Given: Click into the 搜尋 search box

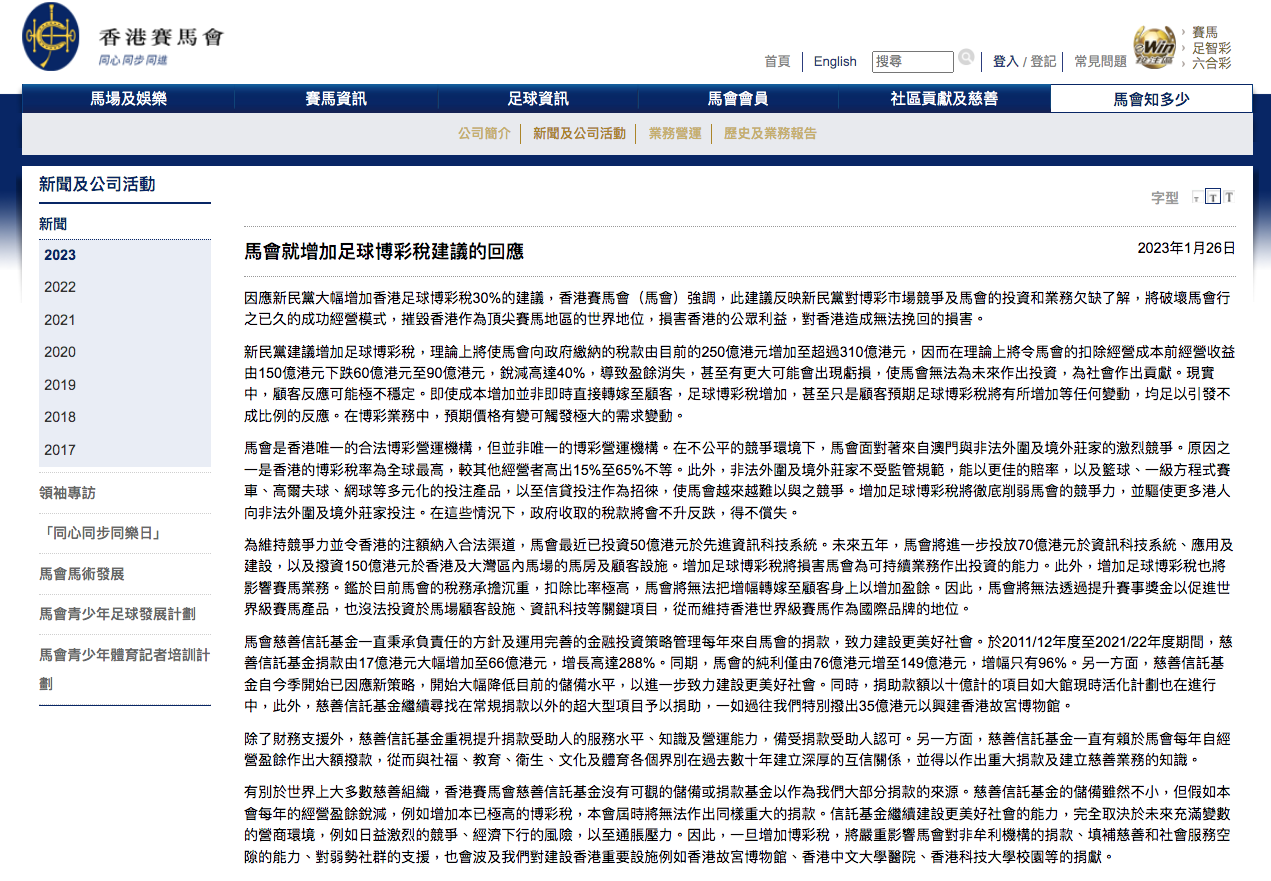Looking at the screenshot, I should [x=913, y=62].
